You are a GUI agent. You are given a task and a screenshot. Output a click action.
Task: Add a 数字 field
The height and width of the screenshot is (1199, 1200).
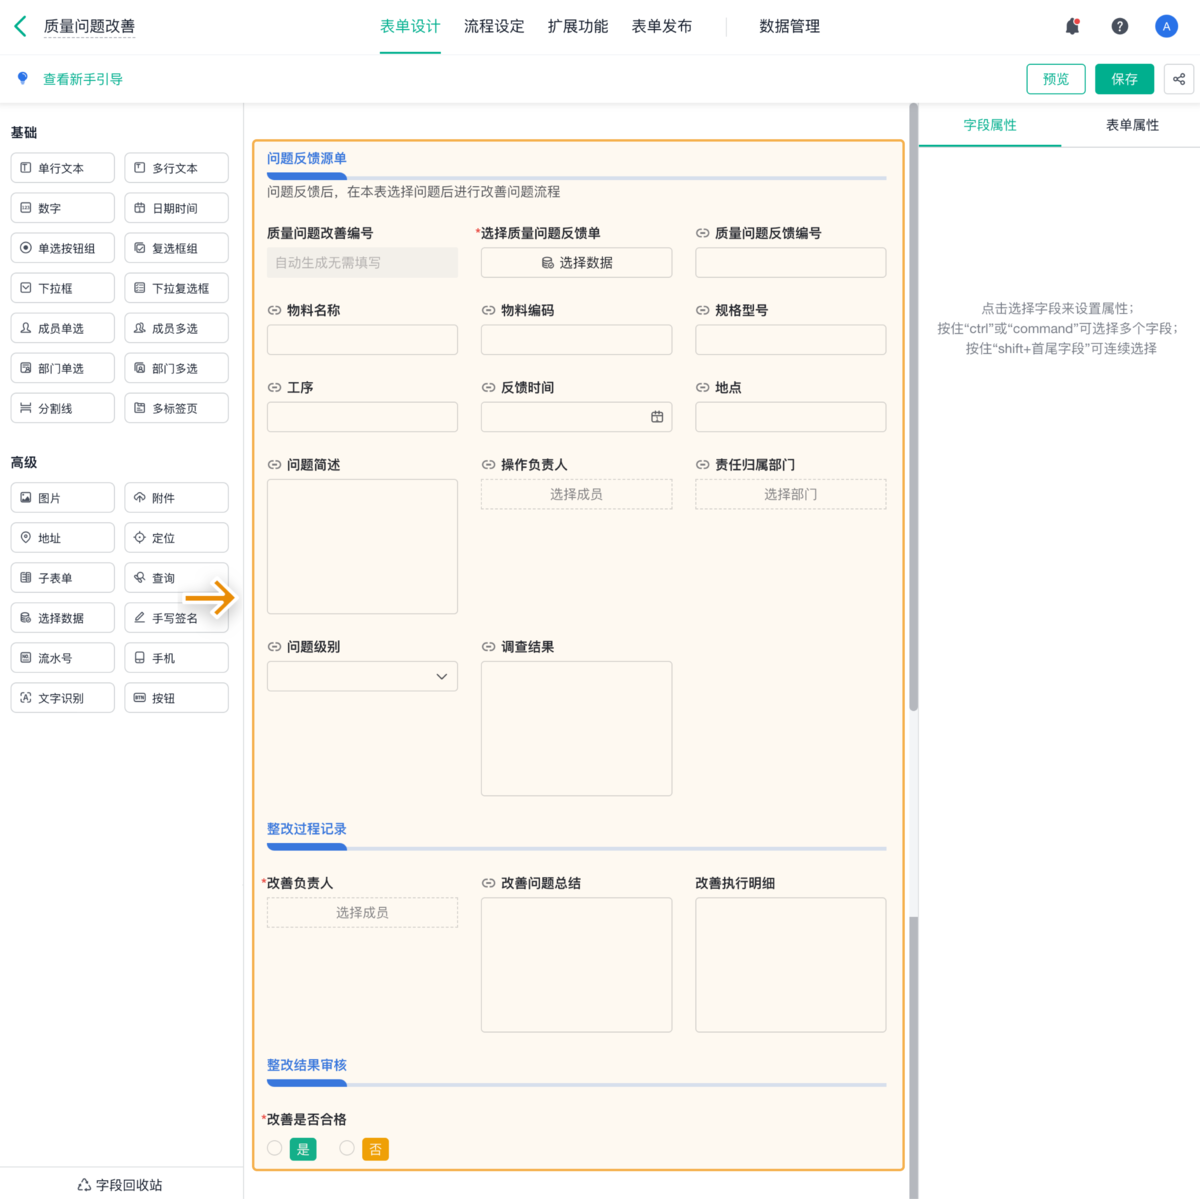63,208
